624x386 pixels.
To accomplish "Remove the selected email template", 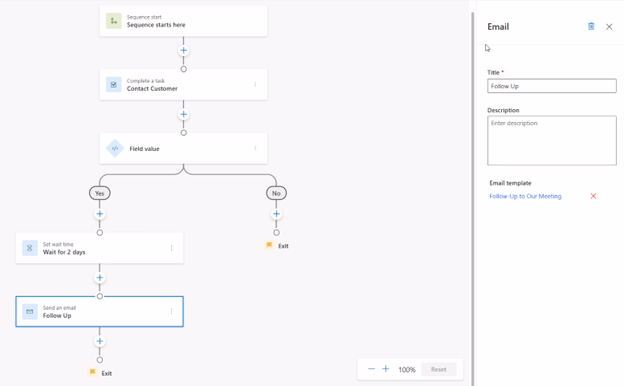I will tap(593, 196).
